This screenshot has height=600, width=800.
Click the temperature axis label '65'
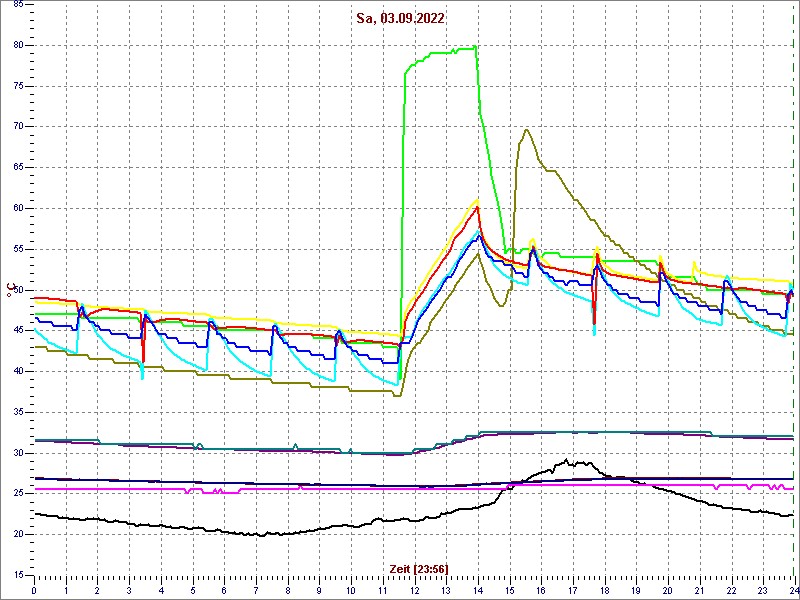16,168
